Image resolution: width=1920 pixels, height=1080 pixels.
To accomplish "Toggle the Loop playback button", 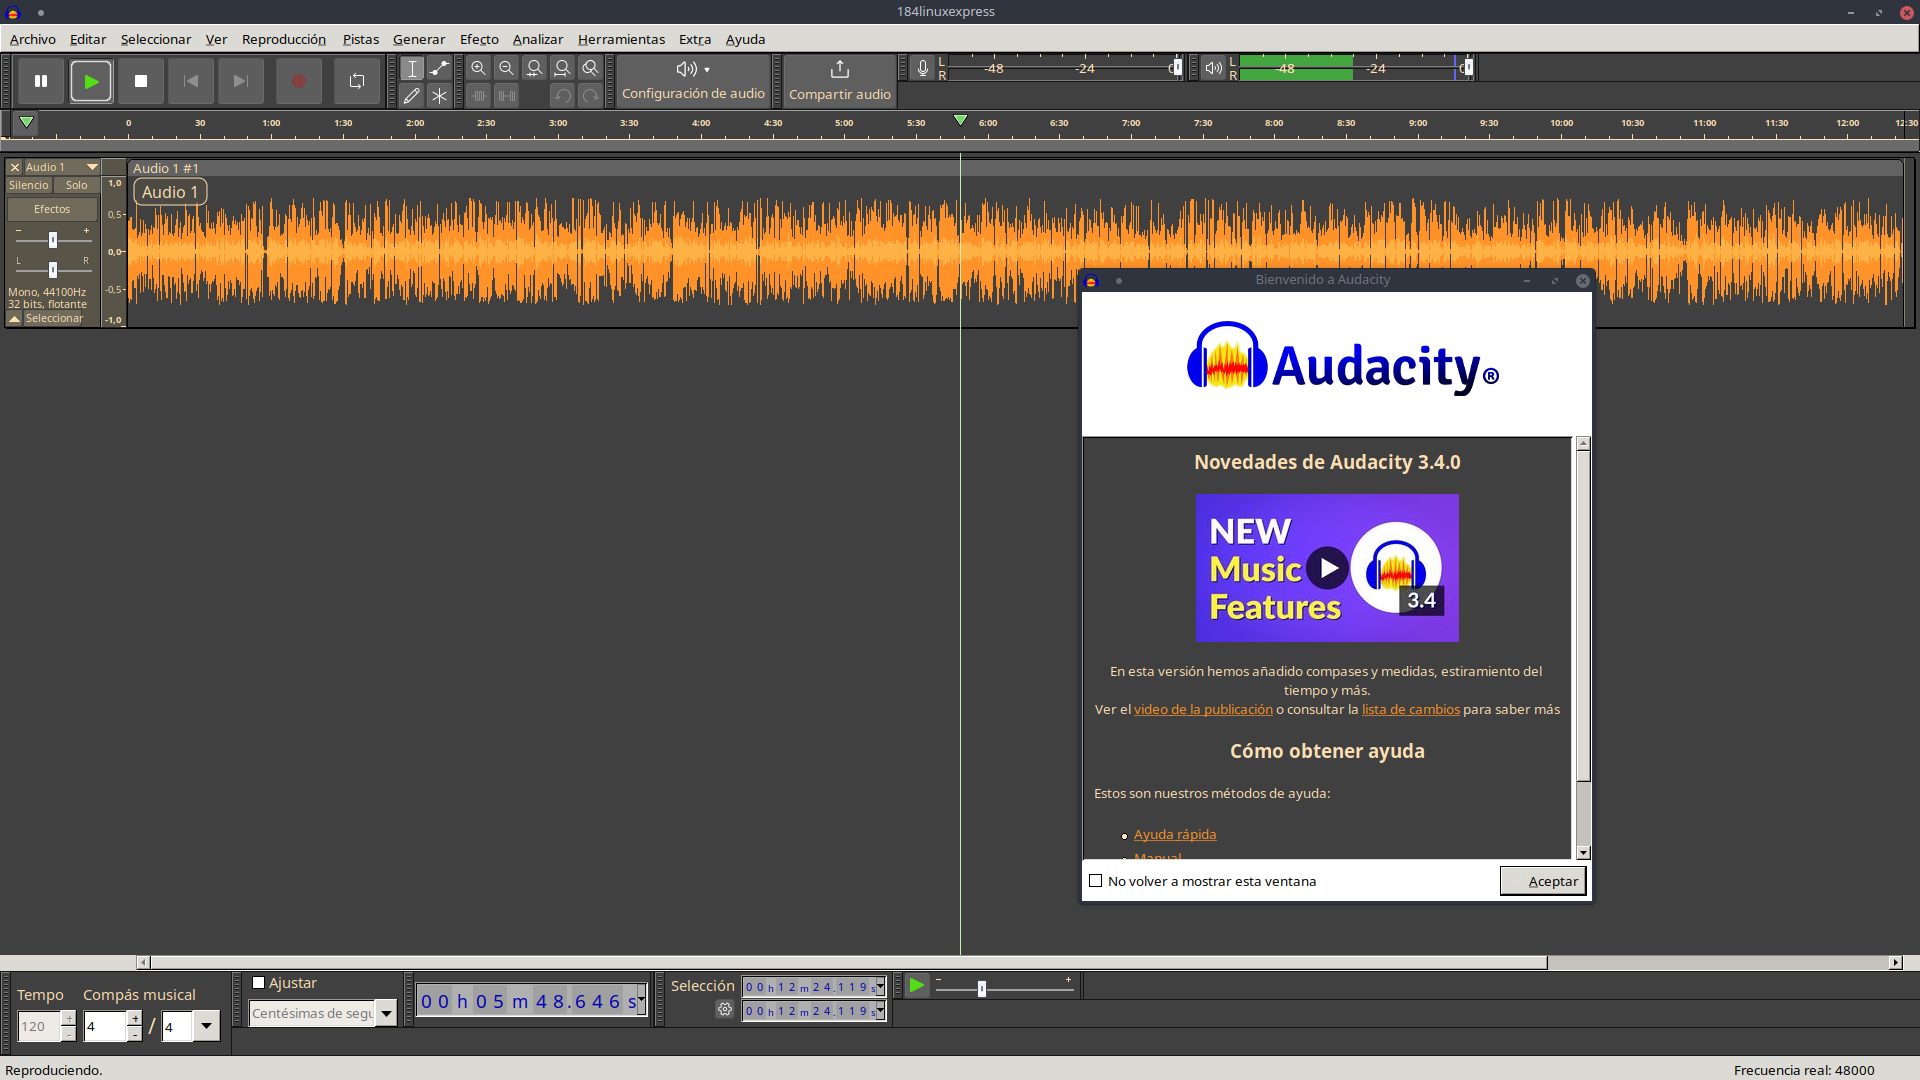I will tap(357, 81).
